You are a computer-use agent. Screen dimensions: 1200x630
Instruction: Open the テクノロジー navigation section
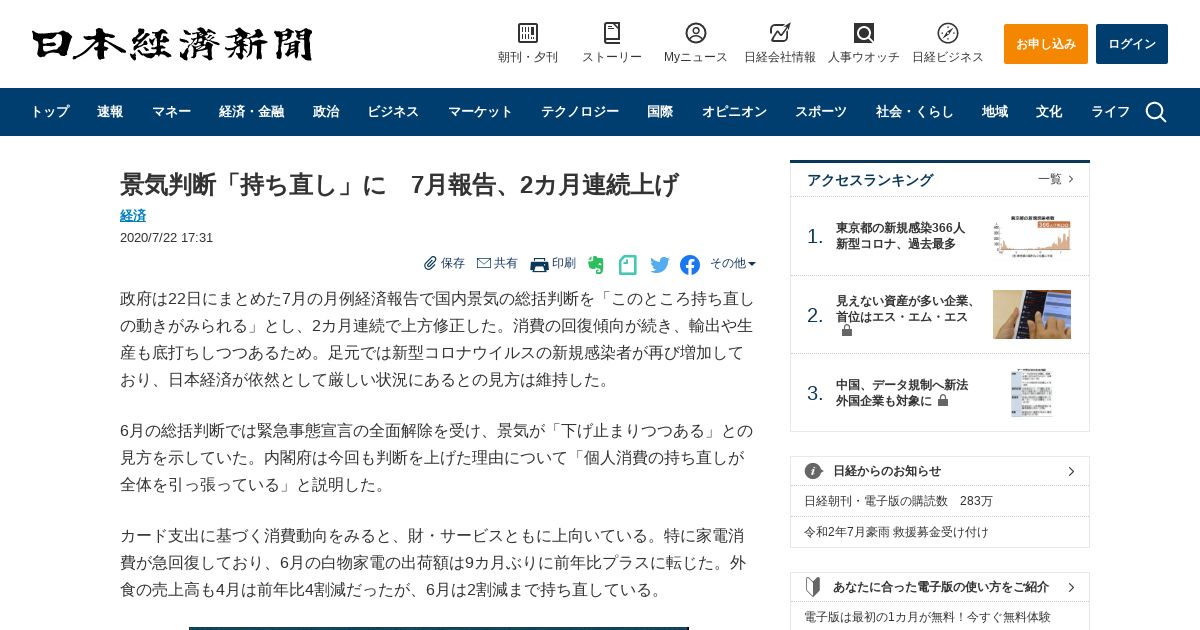click(580, 112)
